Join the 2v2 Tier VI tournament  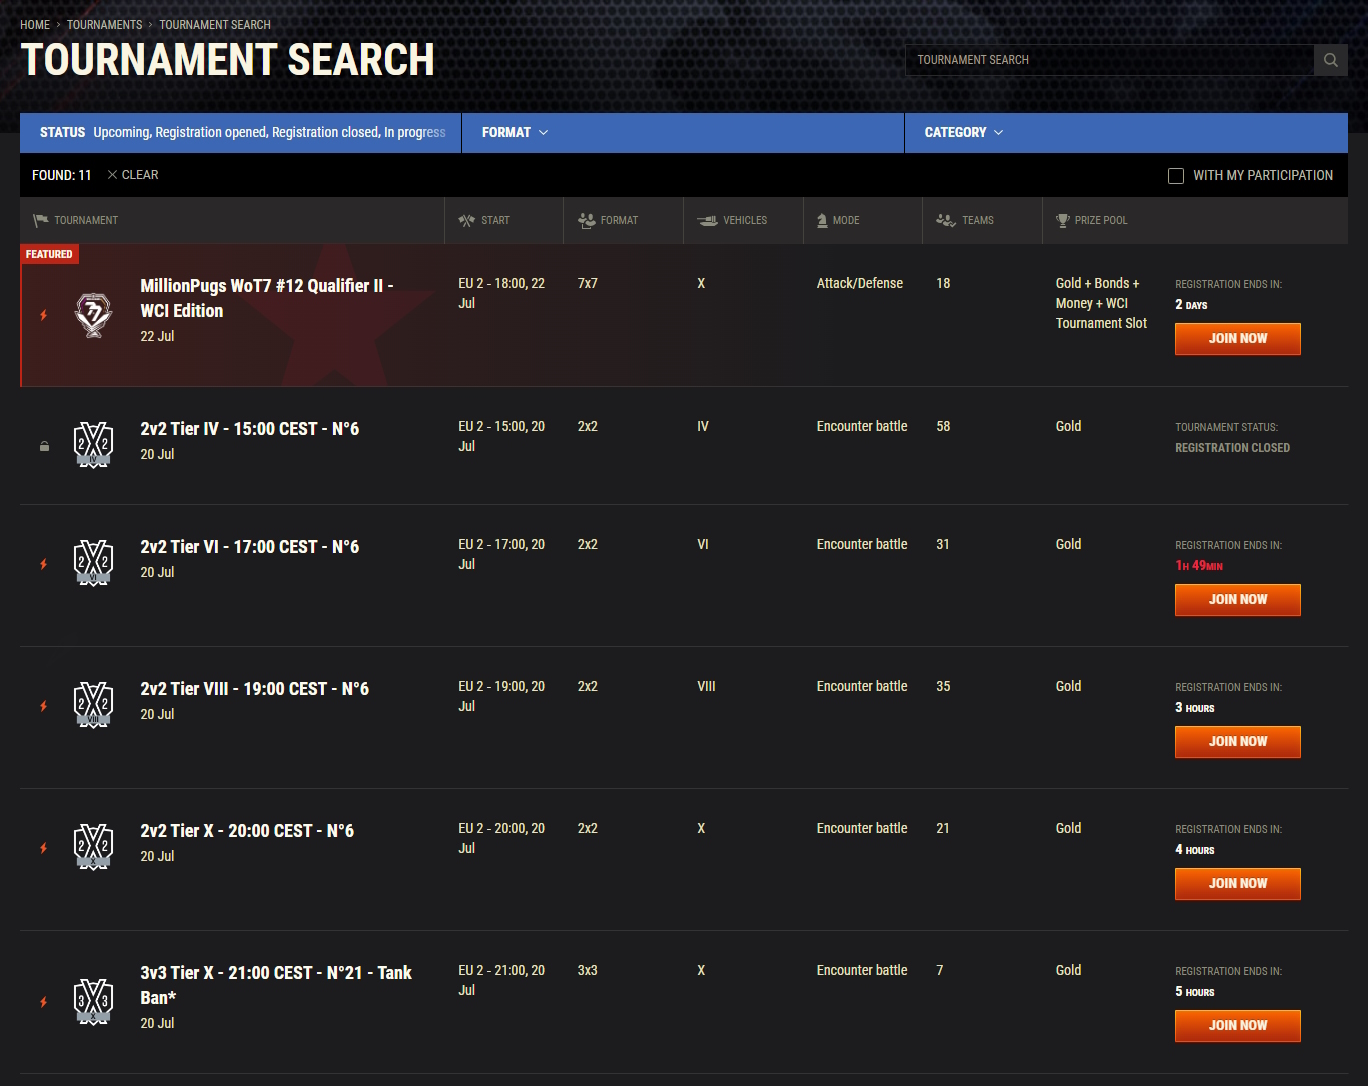tap(1238, 600)
